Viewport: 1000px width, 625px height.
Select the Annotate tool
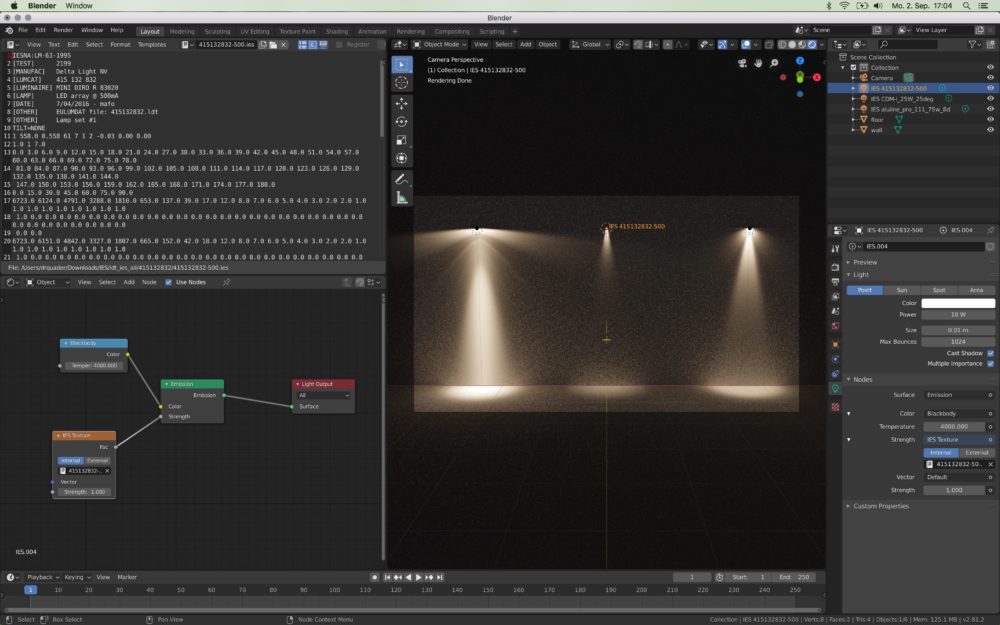(402, 180)
